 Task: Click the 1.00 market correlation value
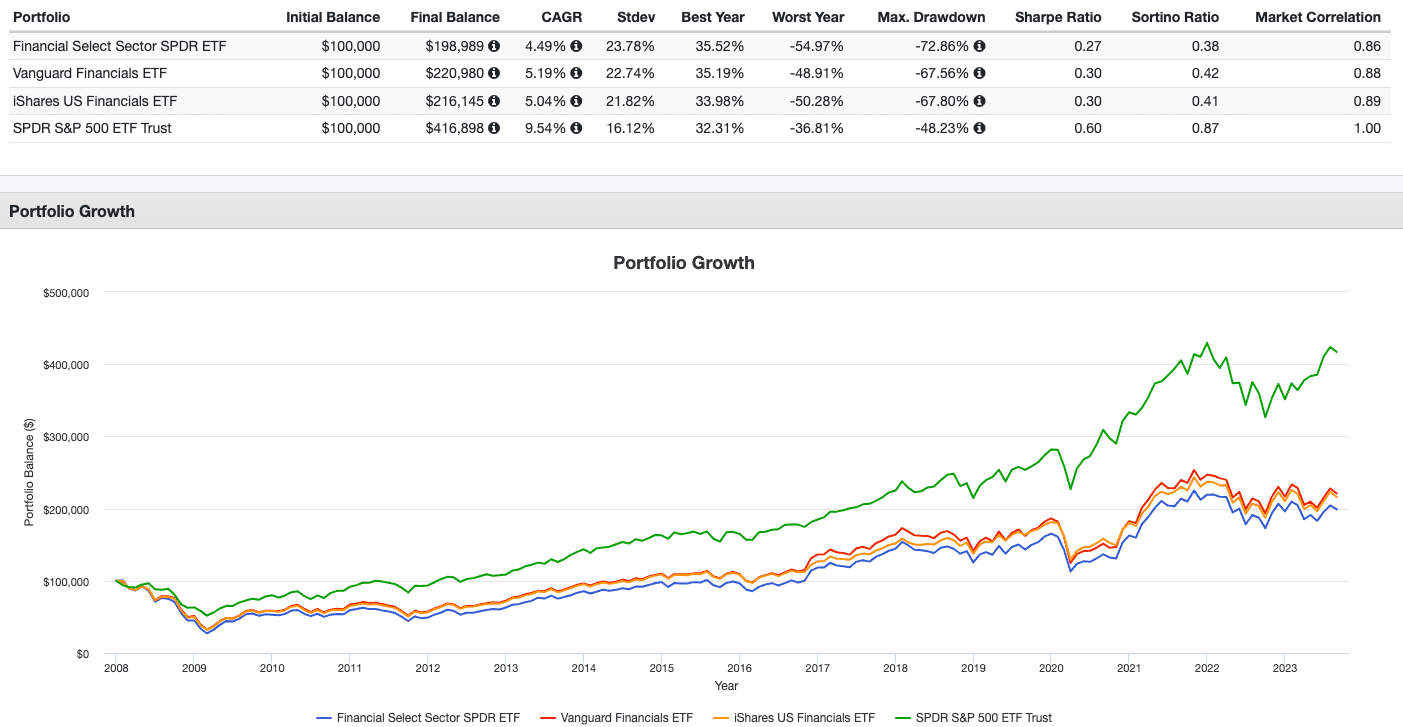pyautogui.click(x=1367, y=128)
